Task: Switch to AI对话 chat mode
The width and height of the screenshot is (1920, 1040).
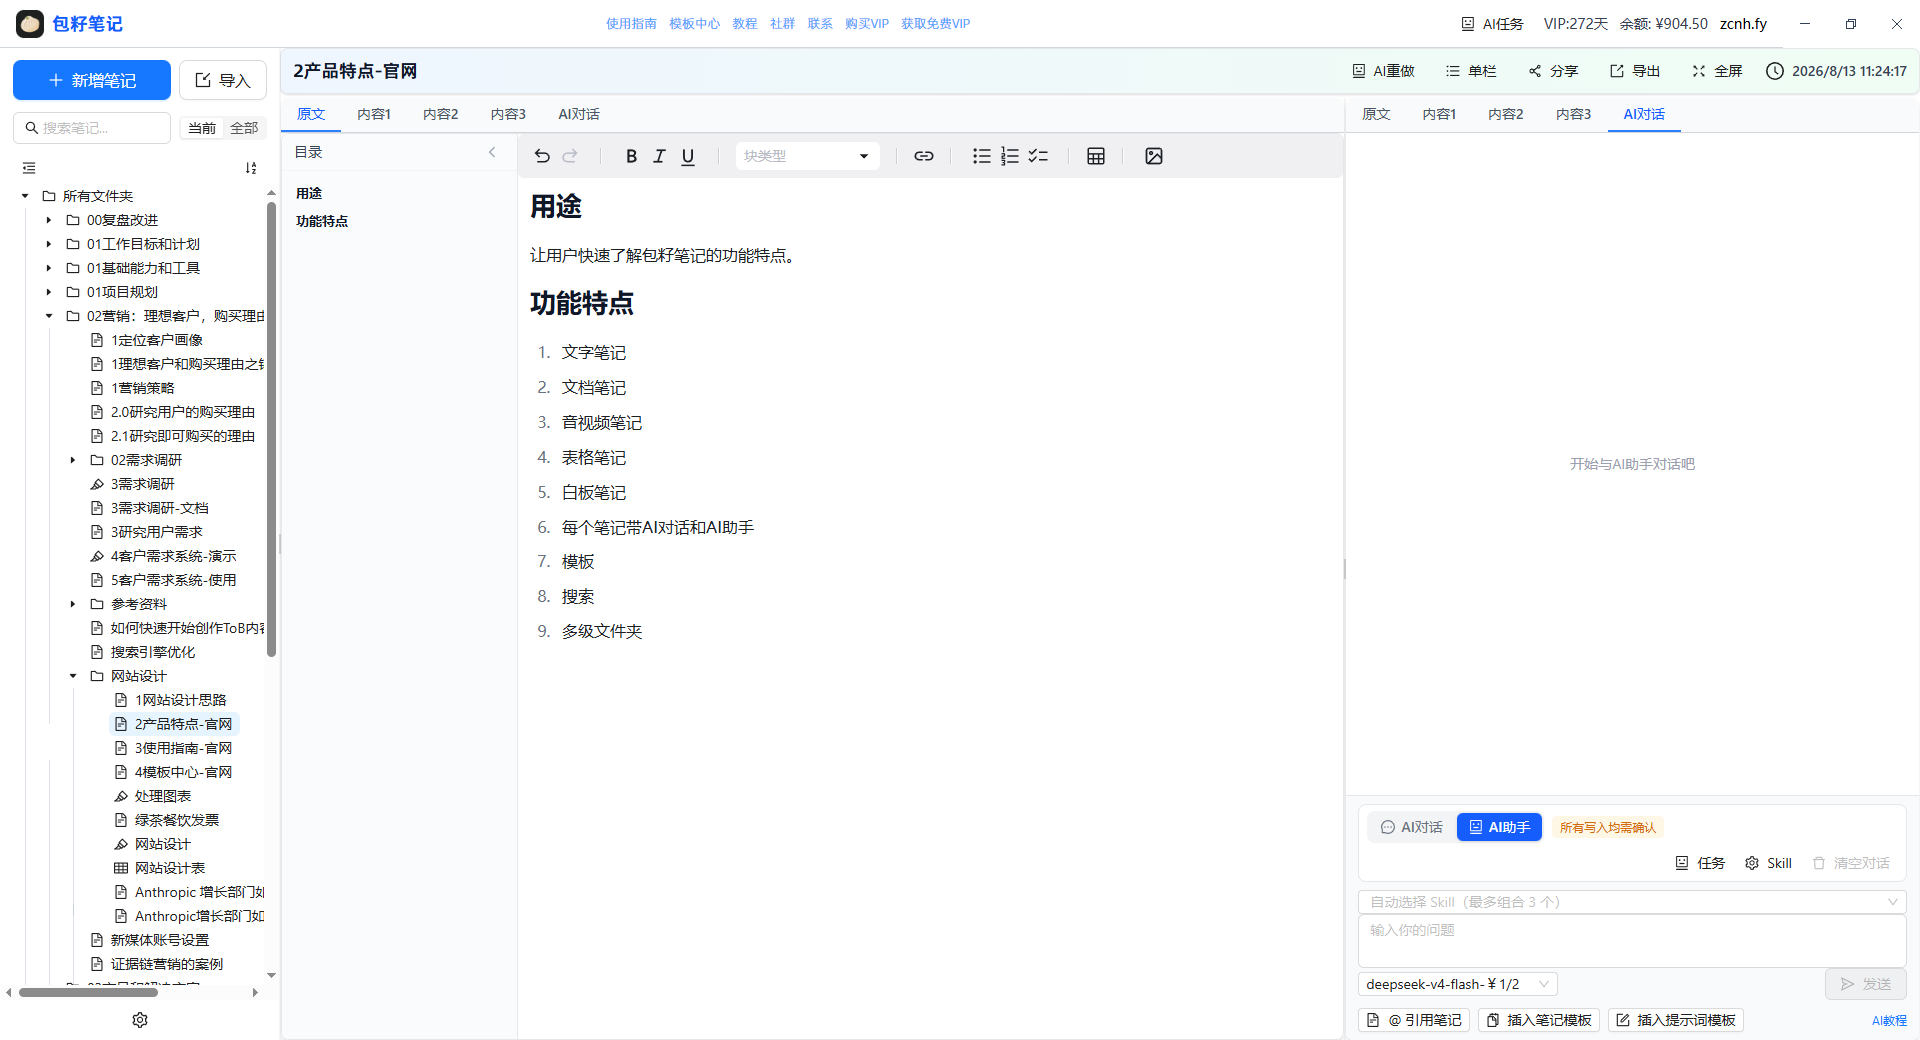Action: (x=1412, y=827)
